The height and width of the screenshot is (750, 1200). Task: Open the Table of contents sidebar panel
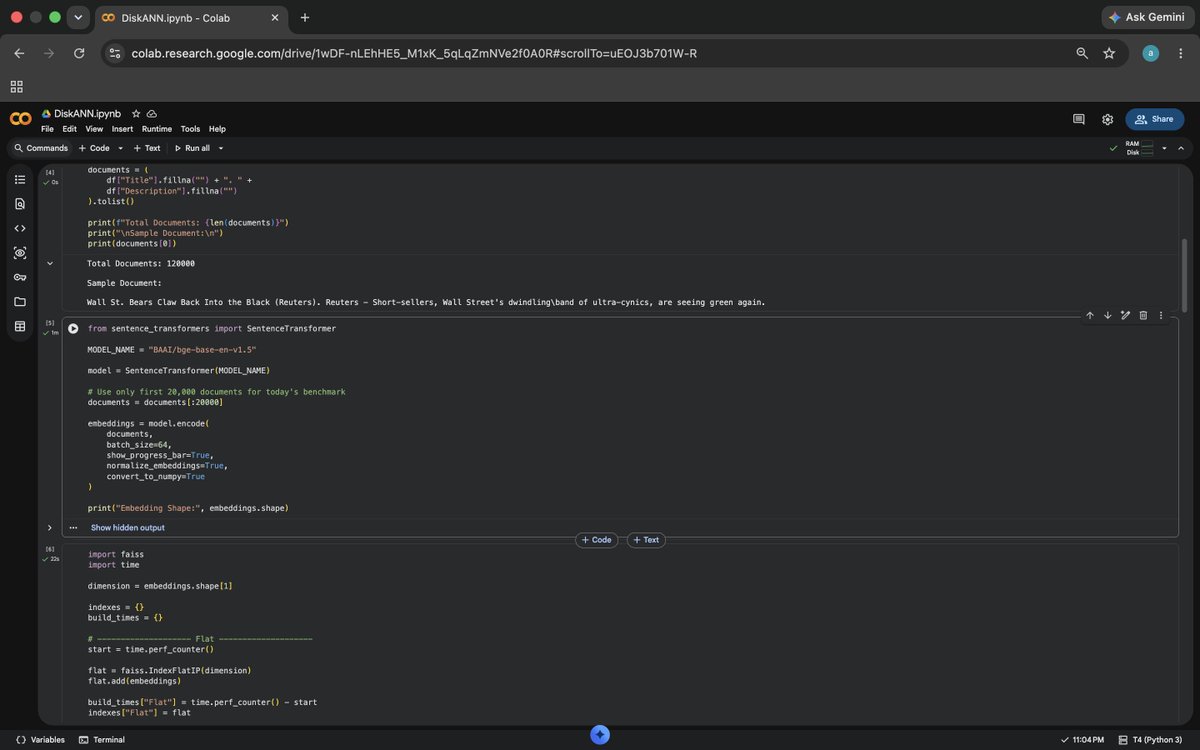20,179
